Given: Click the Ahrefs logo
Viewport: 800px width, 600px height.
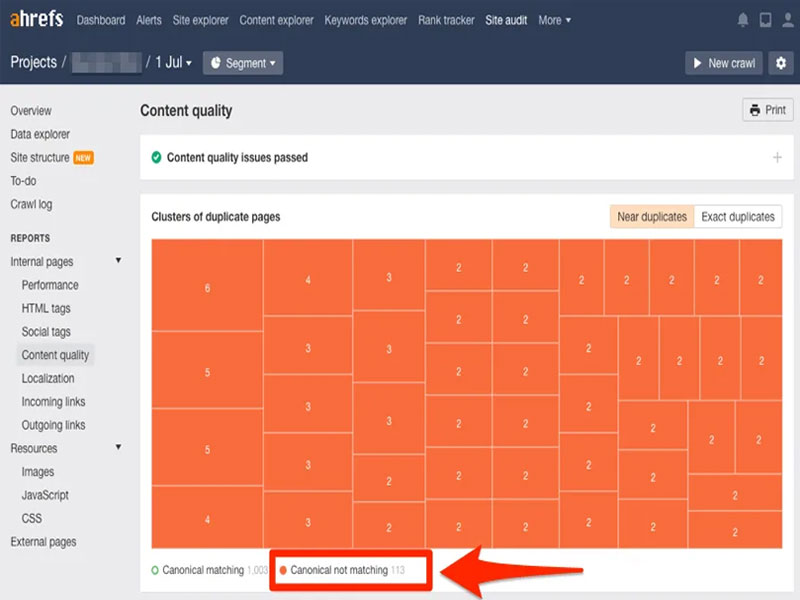Looking at the screenshot, I should (x=37, y=19).
